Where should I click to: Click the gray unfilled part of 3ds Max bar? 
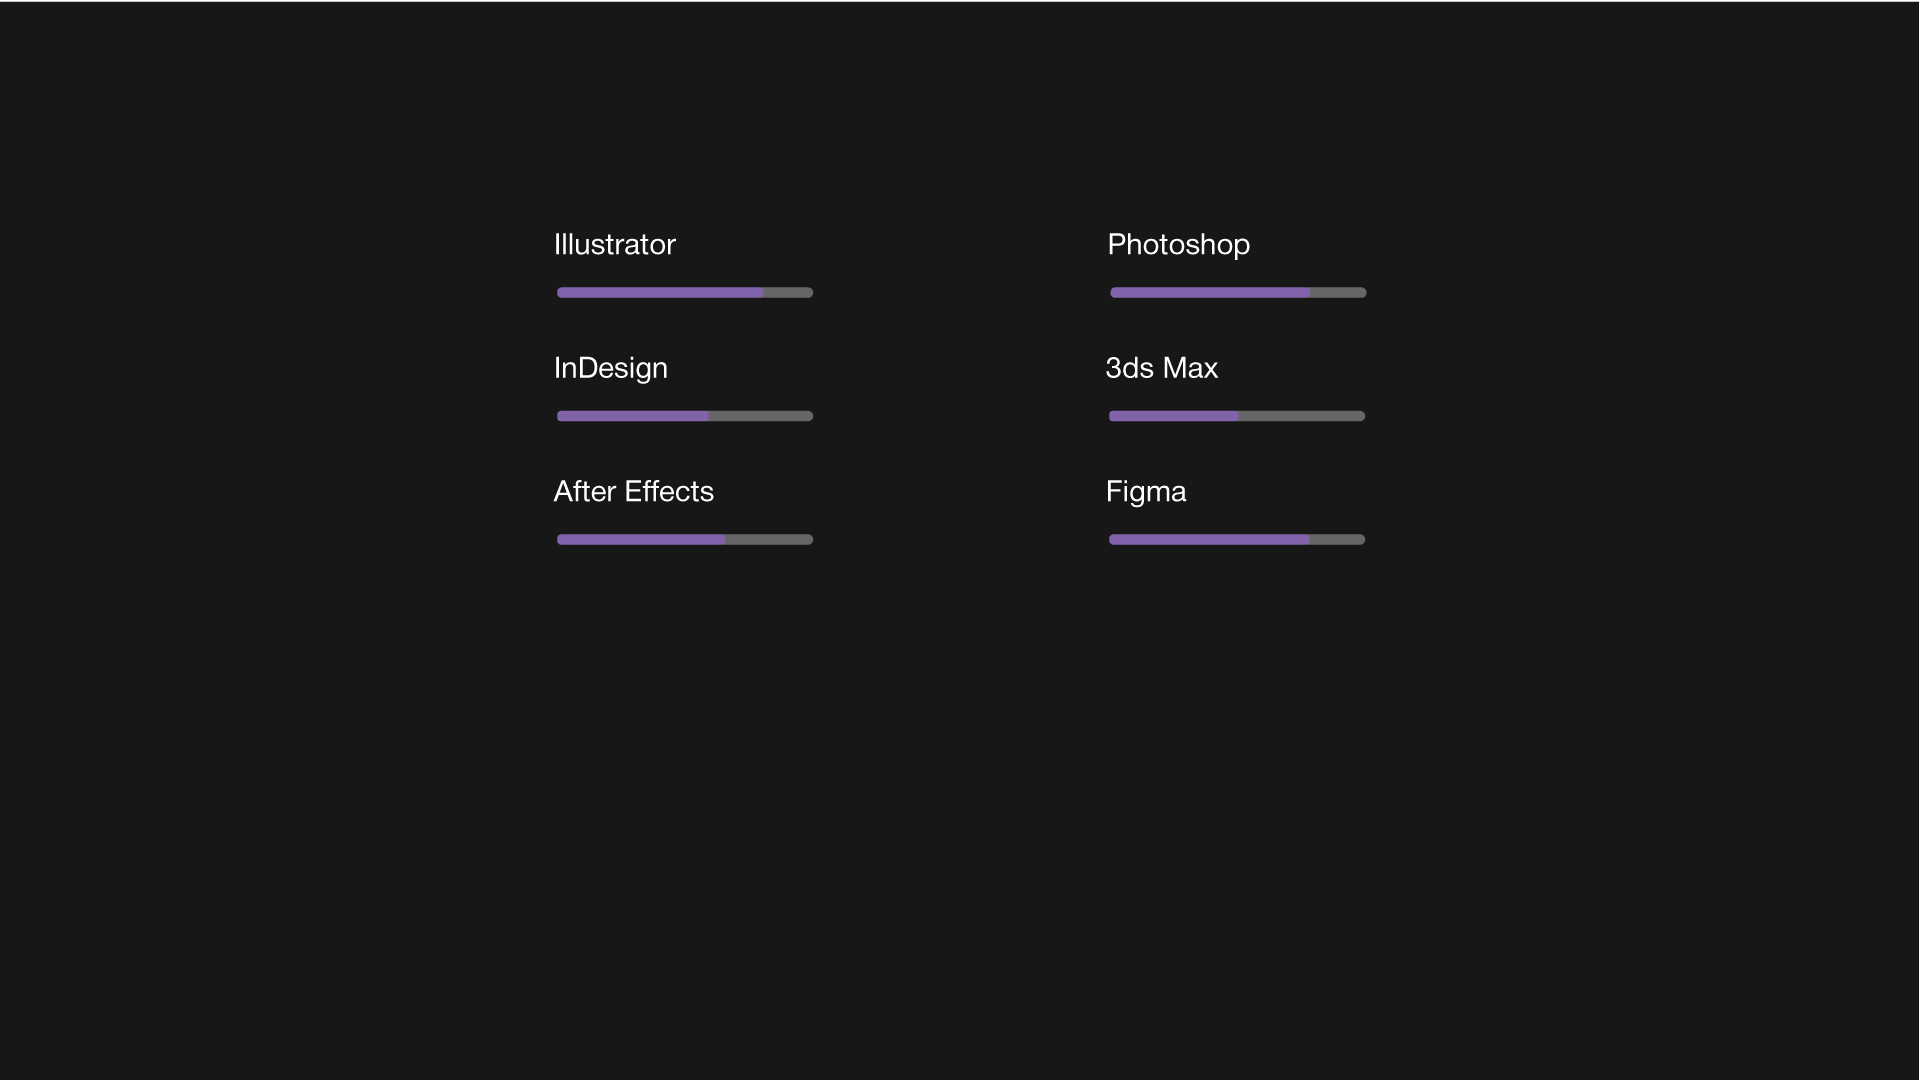(x=1301, y=416)
